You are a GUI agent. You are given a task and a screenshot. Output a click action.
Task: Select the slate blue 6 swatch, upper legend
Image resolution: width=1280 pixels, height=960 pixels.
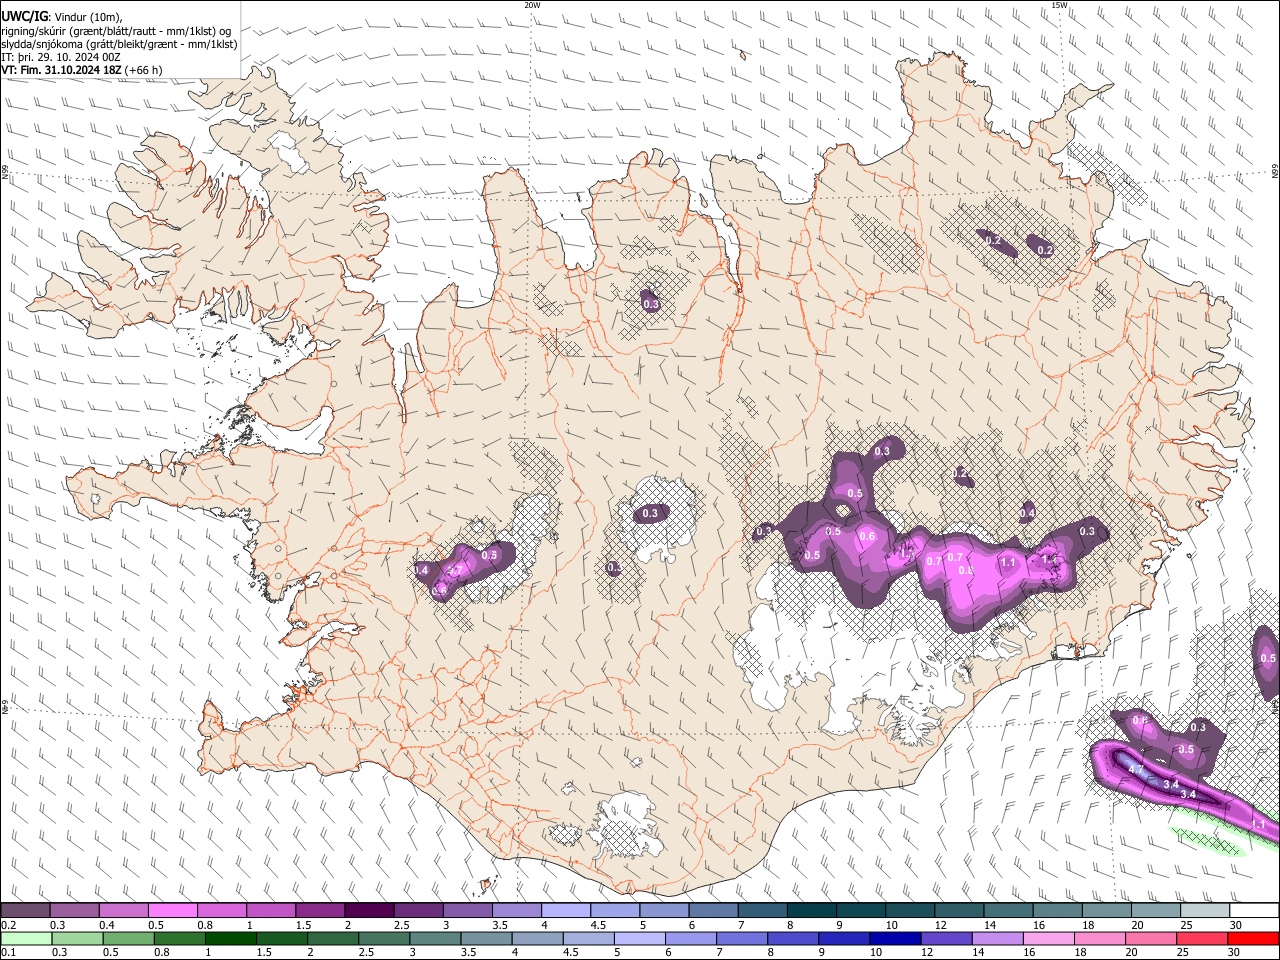[714, 910]
